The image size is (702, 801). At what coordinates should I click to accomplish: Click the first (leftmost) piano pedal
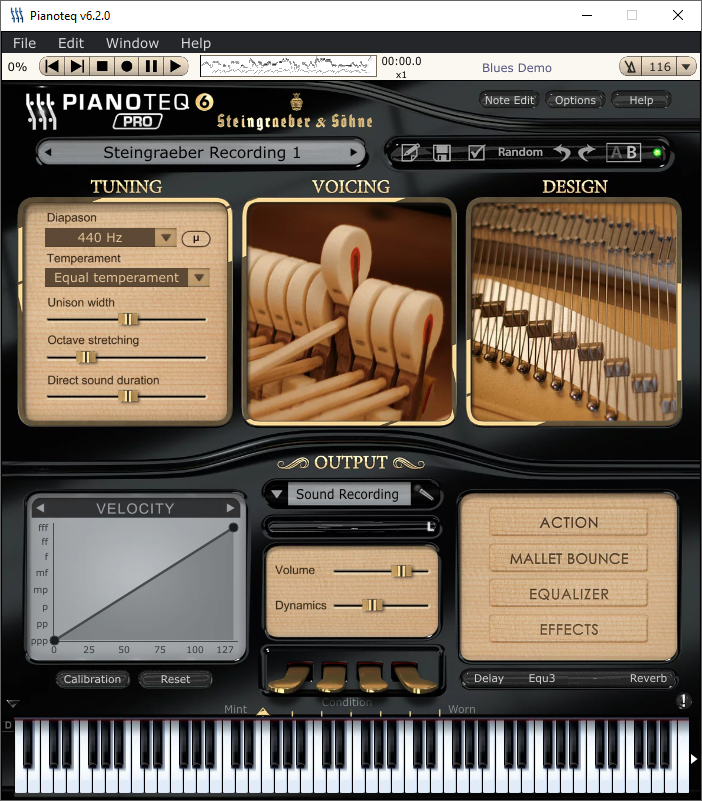click(290, 678)
